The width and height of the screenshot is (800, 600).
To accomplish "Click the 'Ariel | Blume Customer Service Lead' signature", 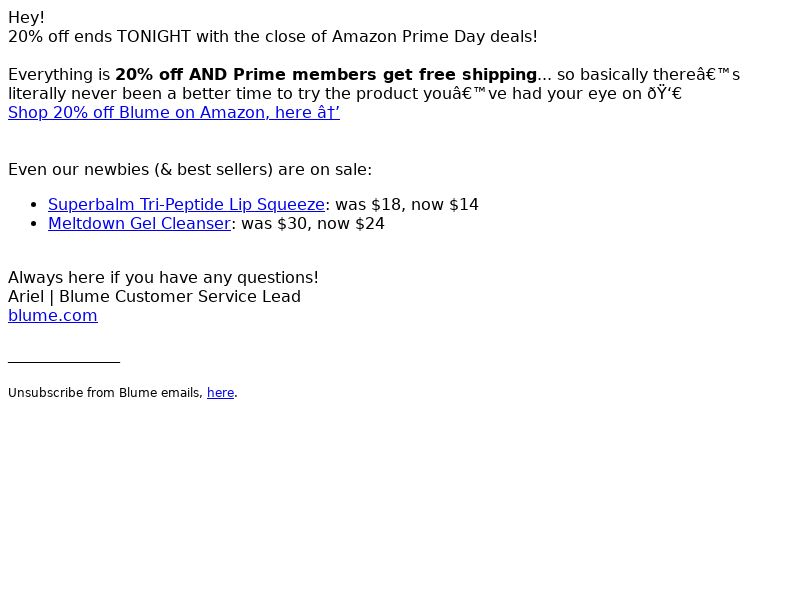I will (x=155, y=296).
